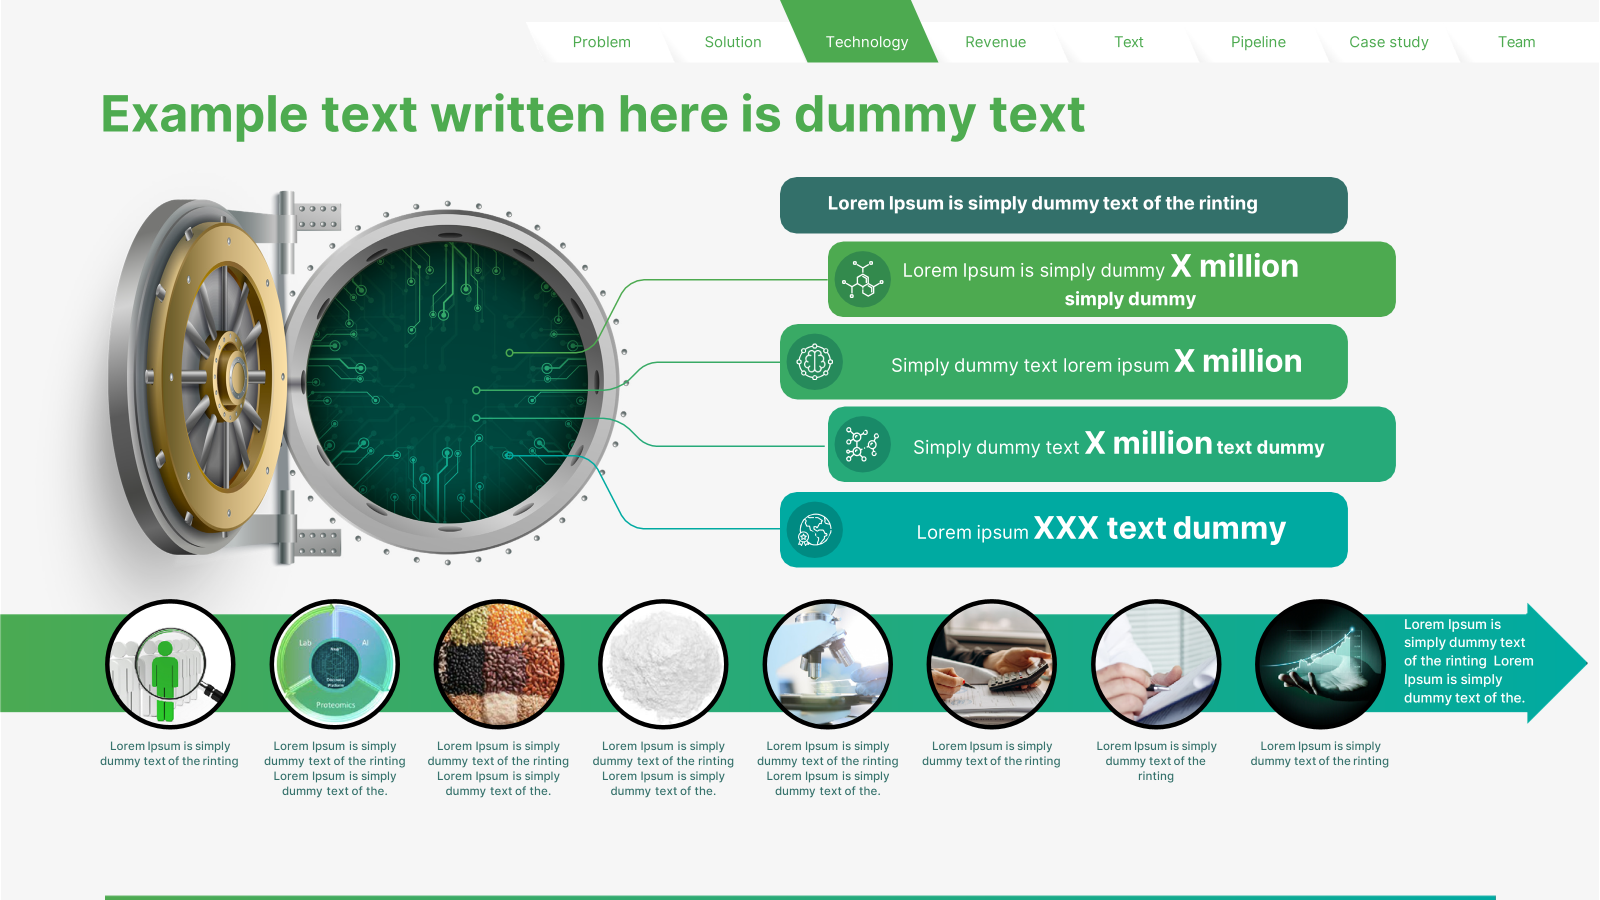Screen dimensions: 1600x900
Task: Go to the Revenue tab
Action: click(x=995, y=42)
